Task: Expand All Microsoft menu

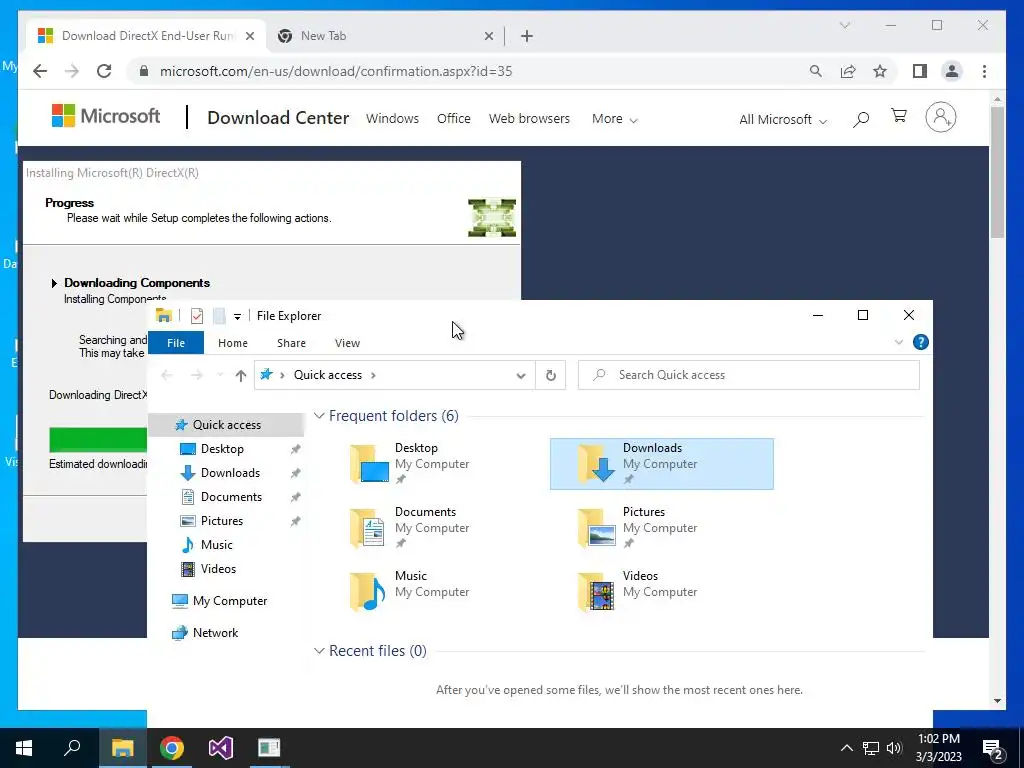Action: tap(783, 120)
